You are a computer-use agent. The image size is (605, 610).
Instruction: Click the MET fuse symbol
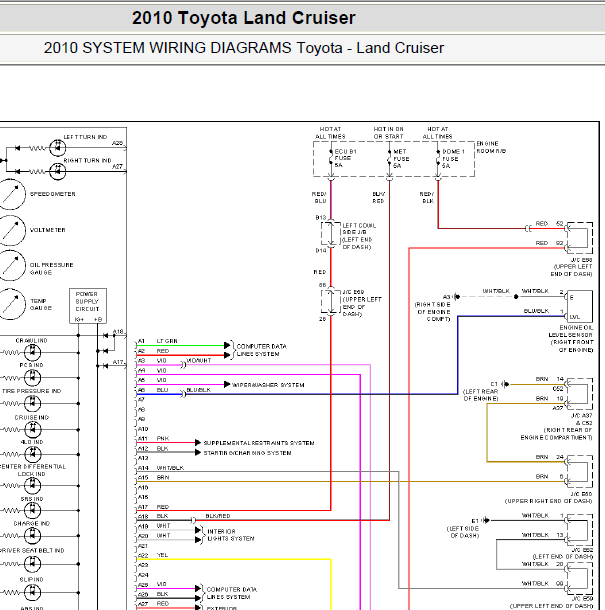click(389, 158)
